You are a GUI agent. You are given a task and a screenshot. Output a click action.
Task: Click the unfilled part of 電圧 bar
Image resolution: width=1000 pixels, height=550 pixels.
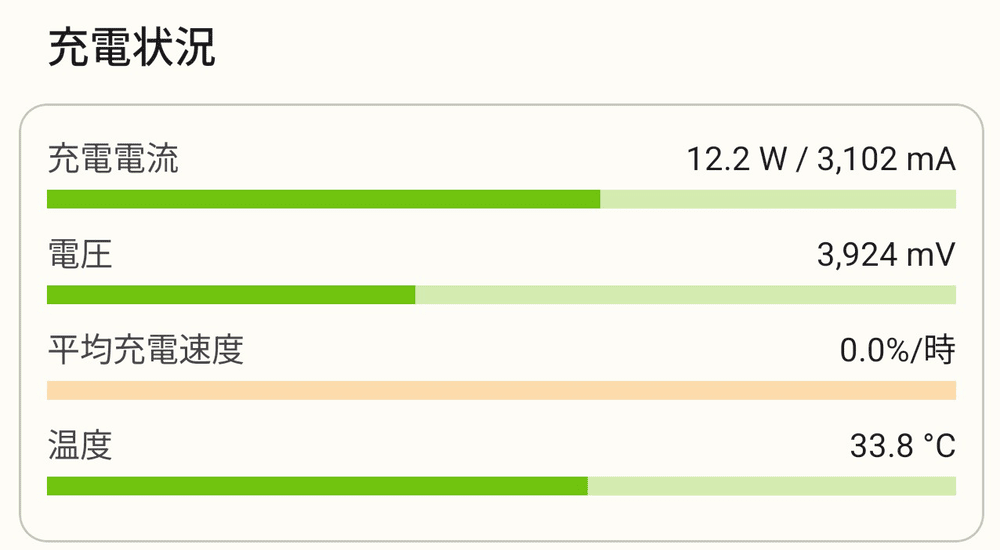(x=685, y=295)
